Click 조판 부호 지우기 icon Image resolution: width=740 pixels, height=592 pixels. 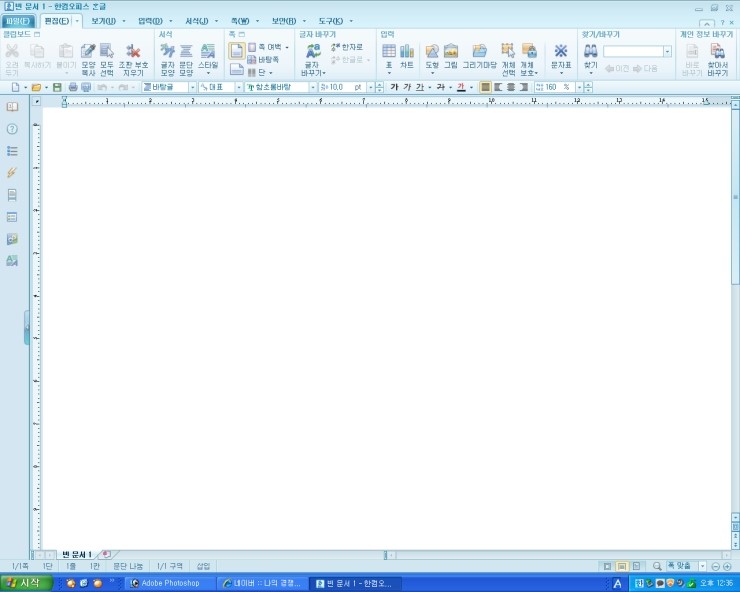click(x=133, y=59)
